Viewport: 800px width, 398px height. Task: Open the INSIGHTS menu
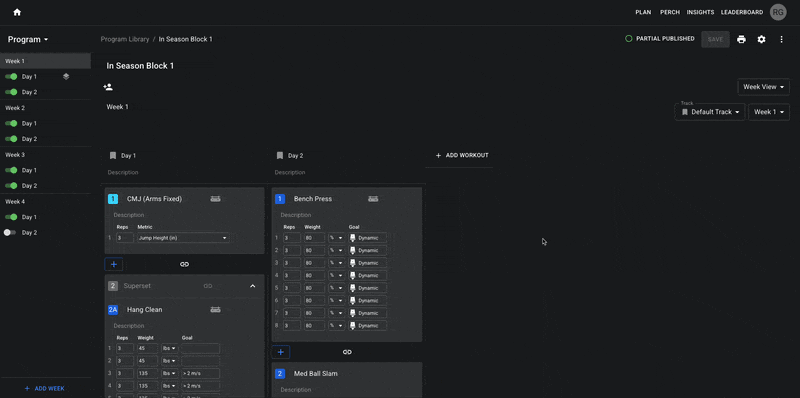(x=700, y=12)
